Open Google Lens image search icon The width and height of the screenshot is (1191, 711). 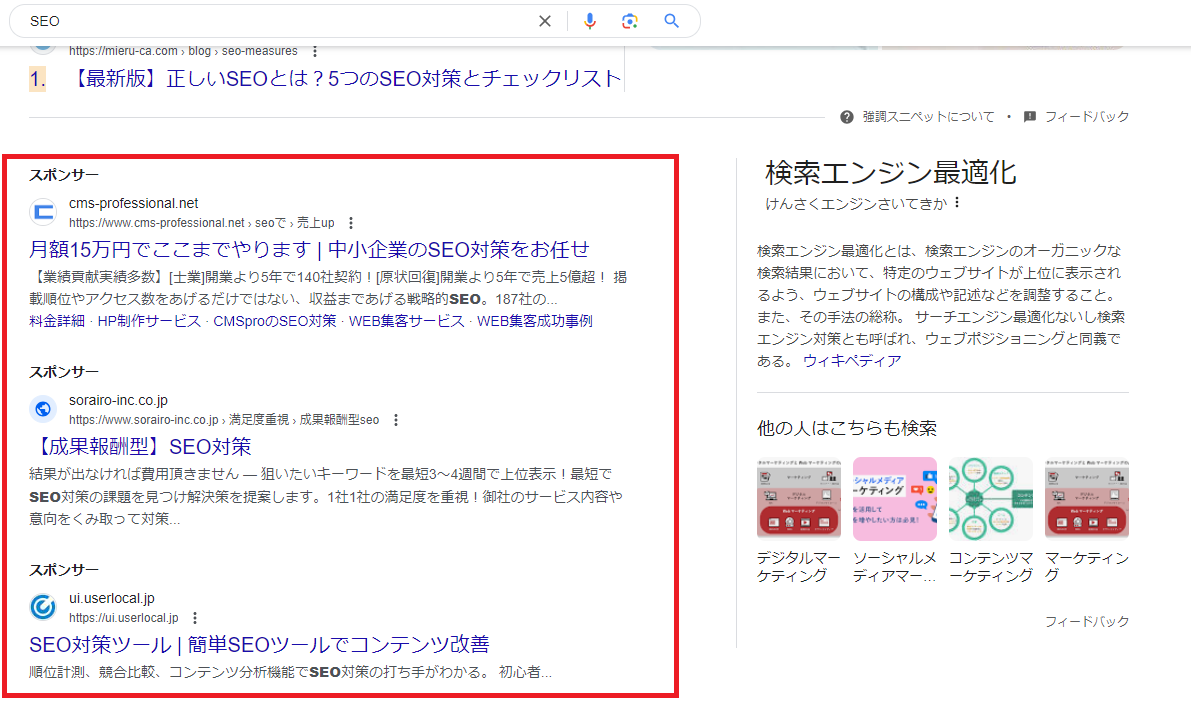[x=630, y=21]
